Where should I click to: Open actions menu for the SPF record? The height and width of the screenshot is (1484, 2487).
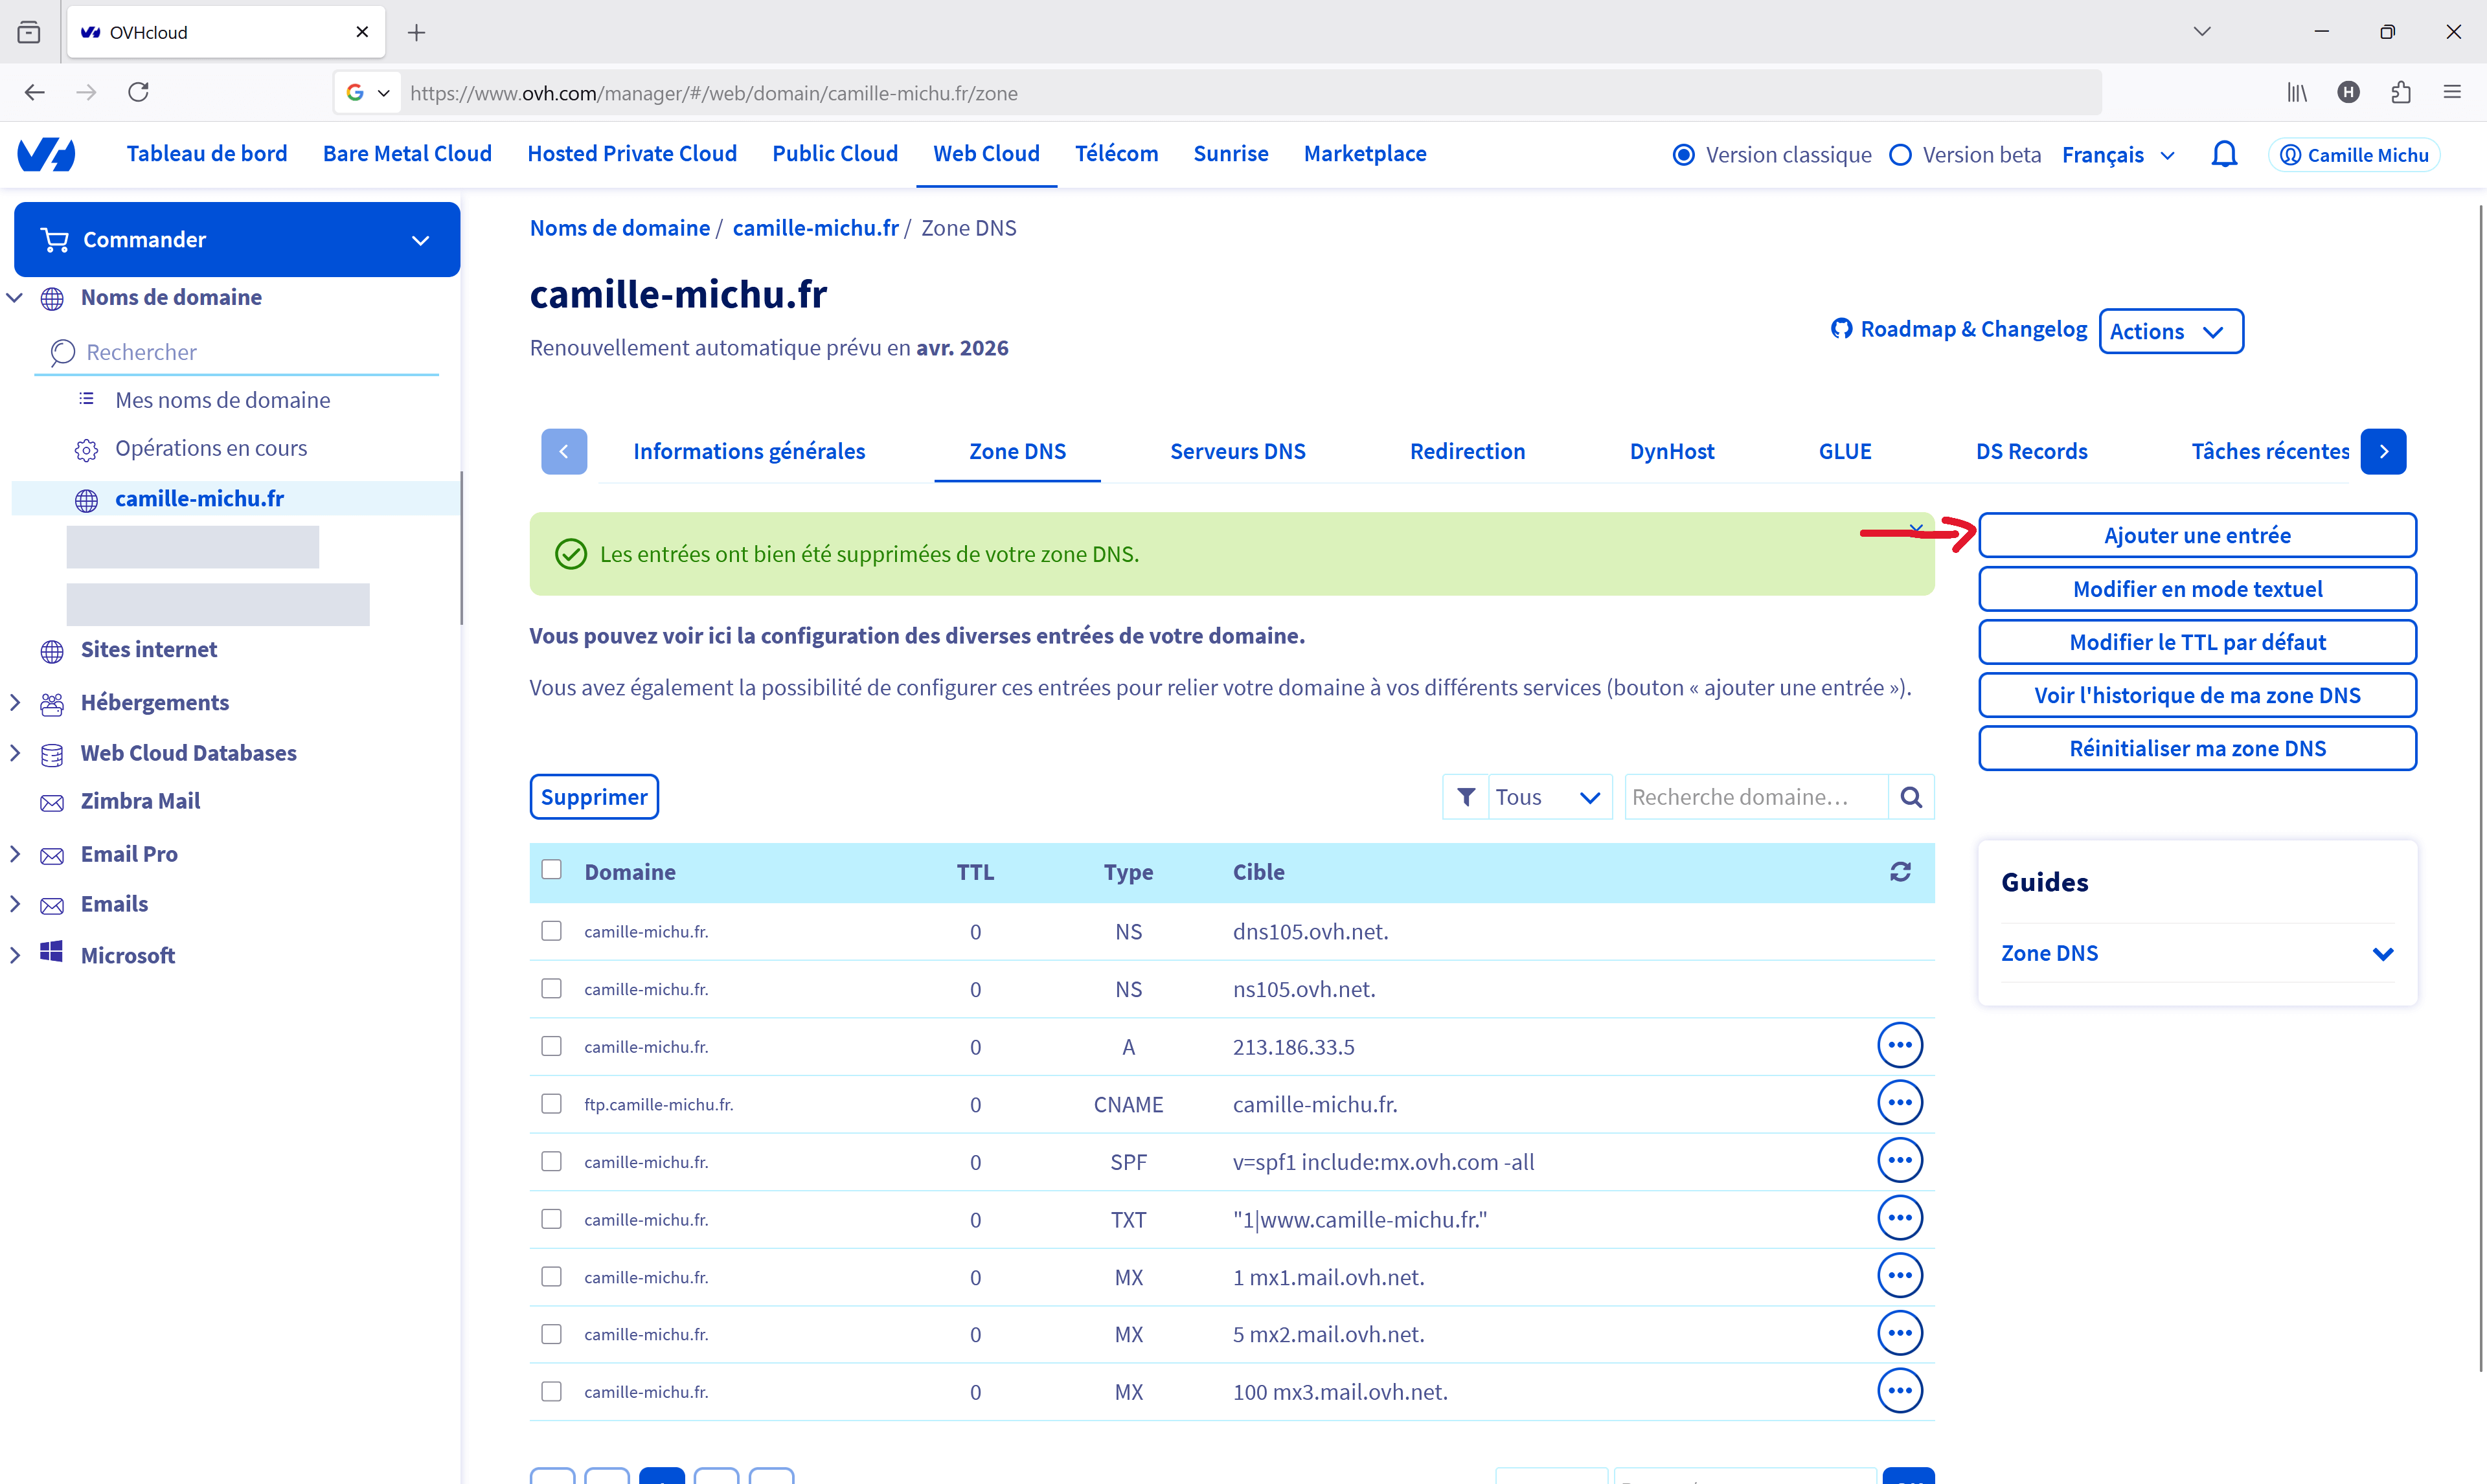(1899, 1161)
